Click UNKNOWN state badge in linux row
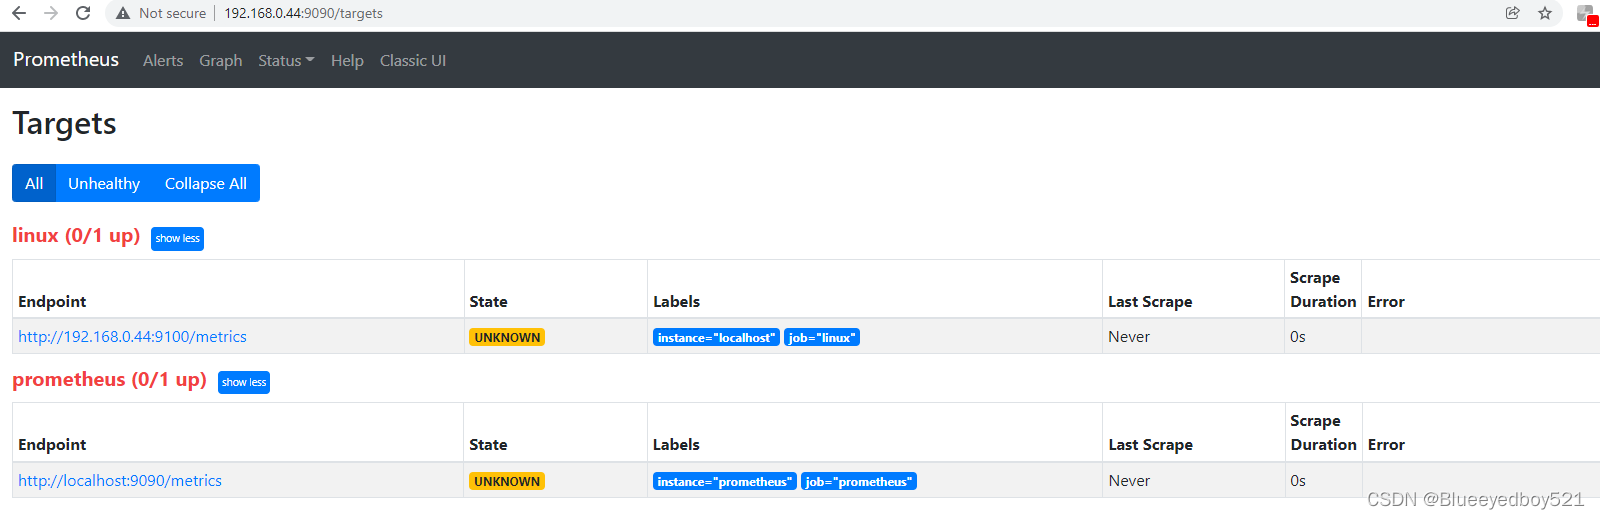The height and width of the screenshot is (519, 1600). [x=507, y=338]
